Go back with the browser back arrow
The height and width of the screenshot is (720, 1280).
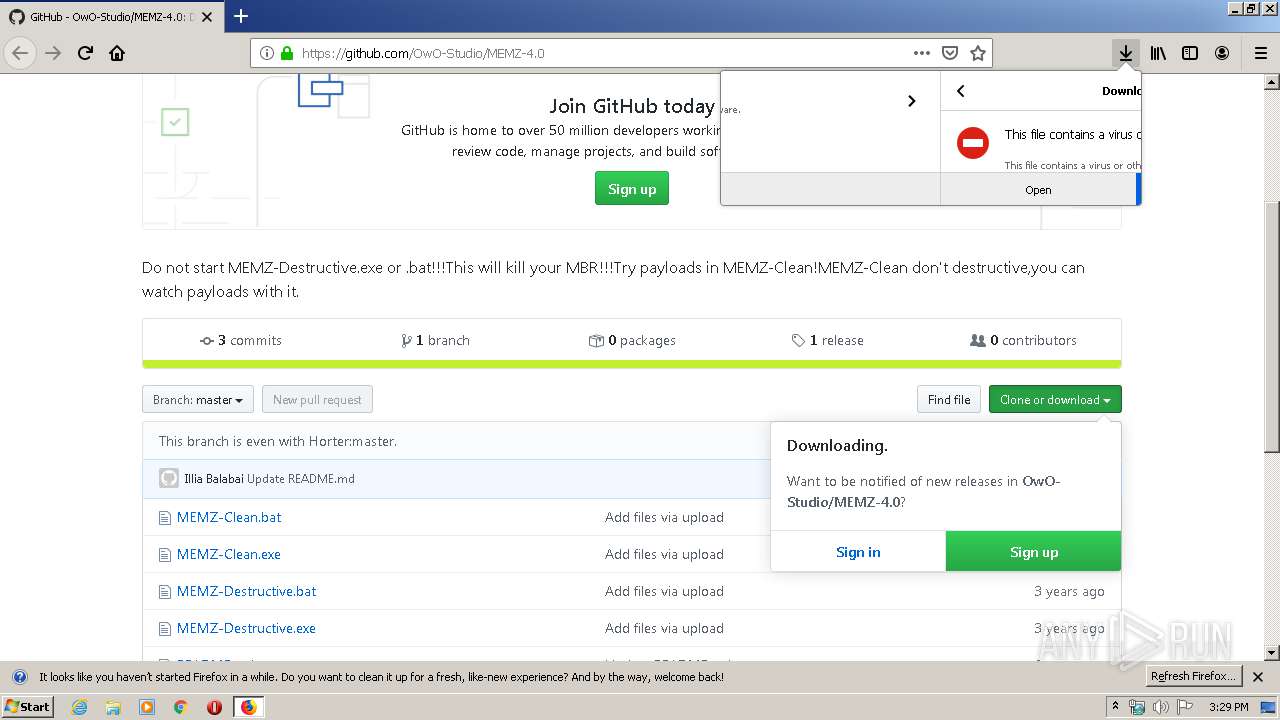coord(20,53)
